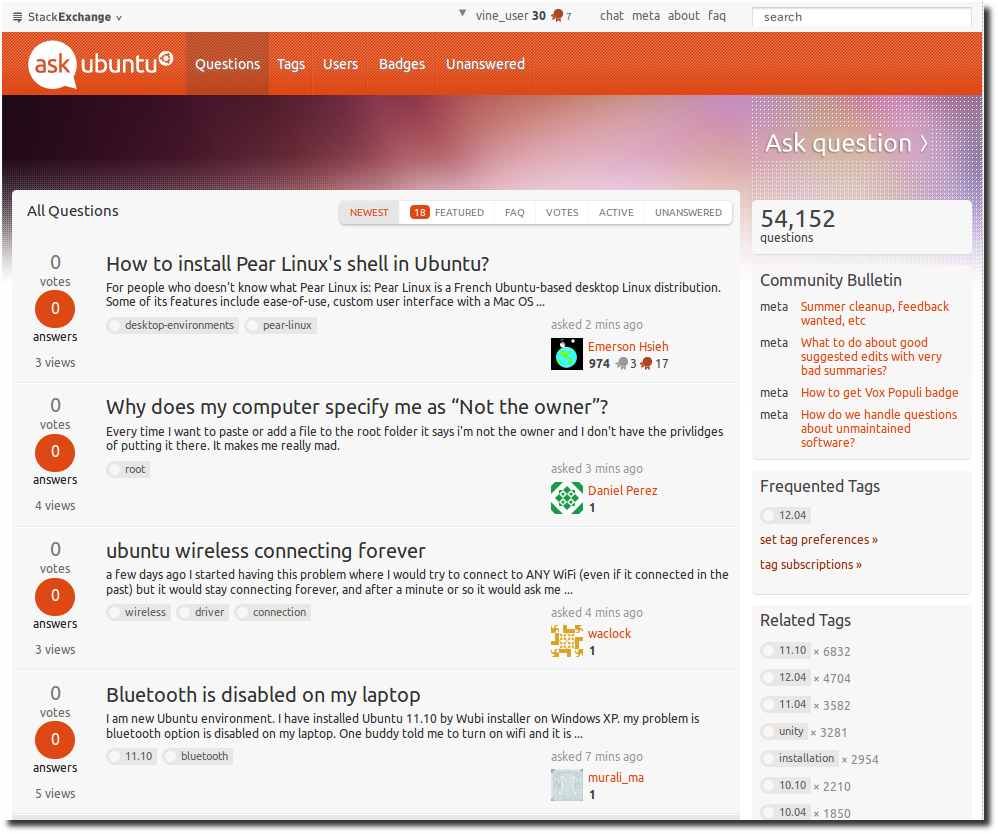The height and width of the screenshot is (834, 998).
Task: Select the FAQ sort tab
Action: point(515,213)
